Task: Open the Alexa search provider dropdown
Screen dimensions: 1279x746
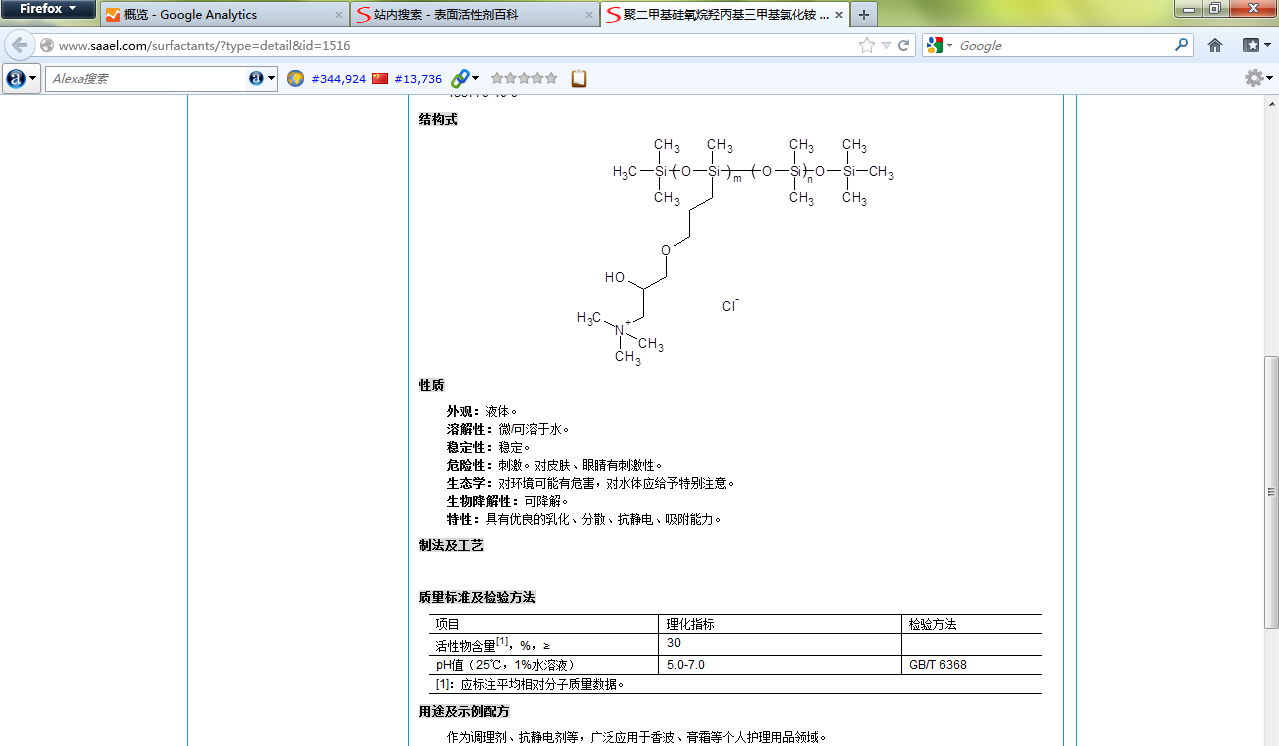Action: [262, 78]
